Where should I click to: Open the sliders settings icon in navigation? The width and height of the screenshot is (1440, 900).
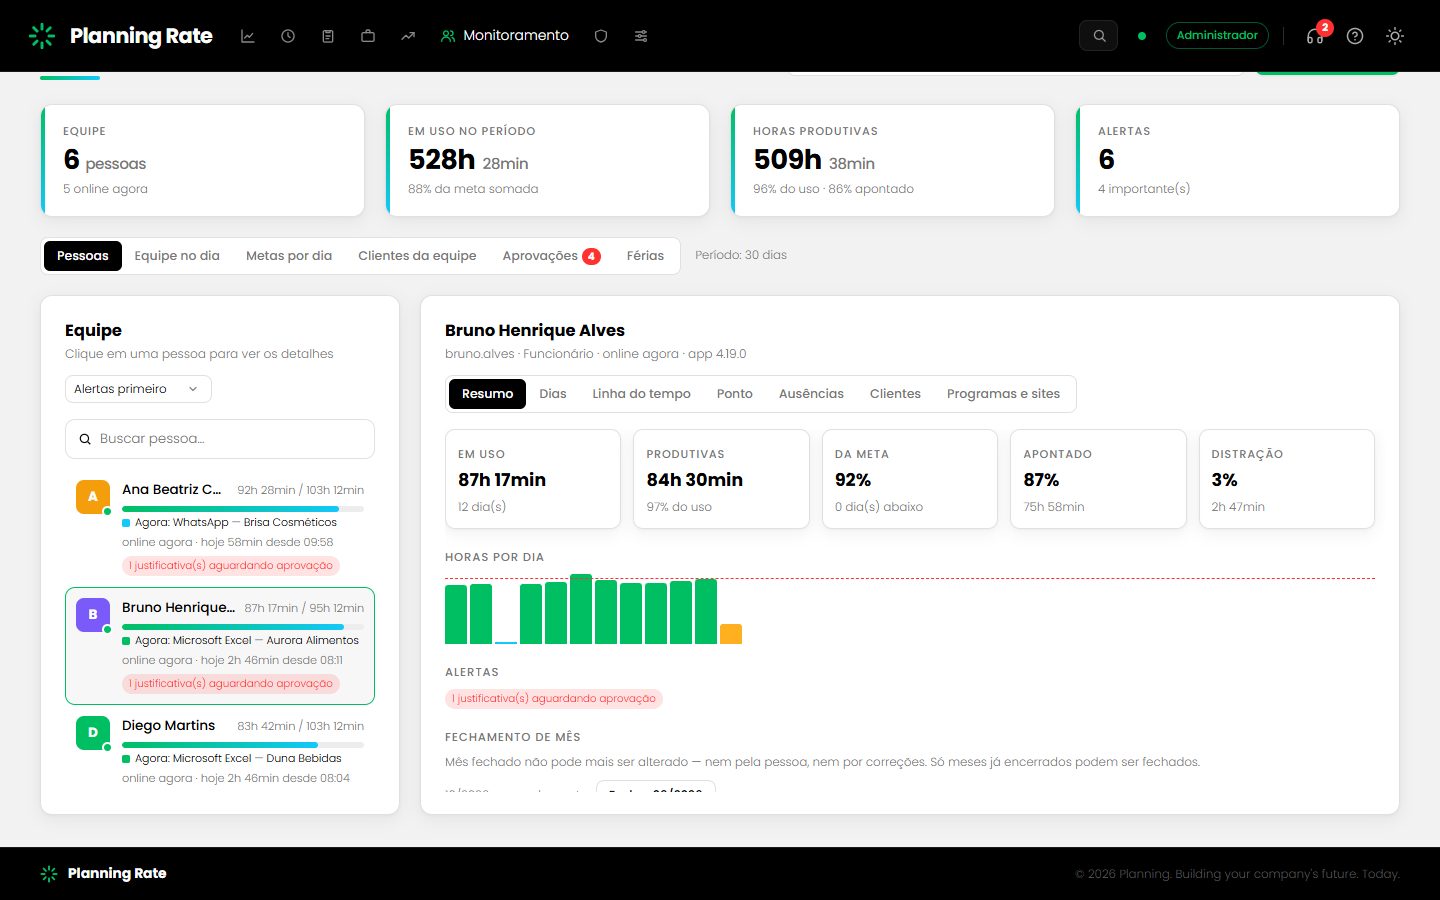[641, 36]
